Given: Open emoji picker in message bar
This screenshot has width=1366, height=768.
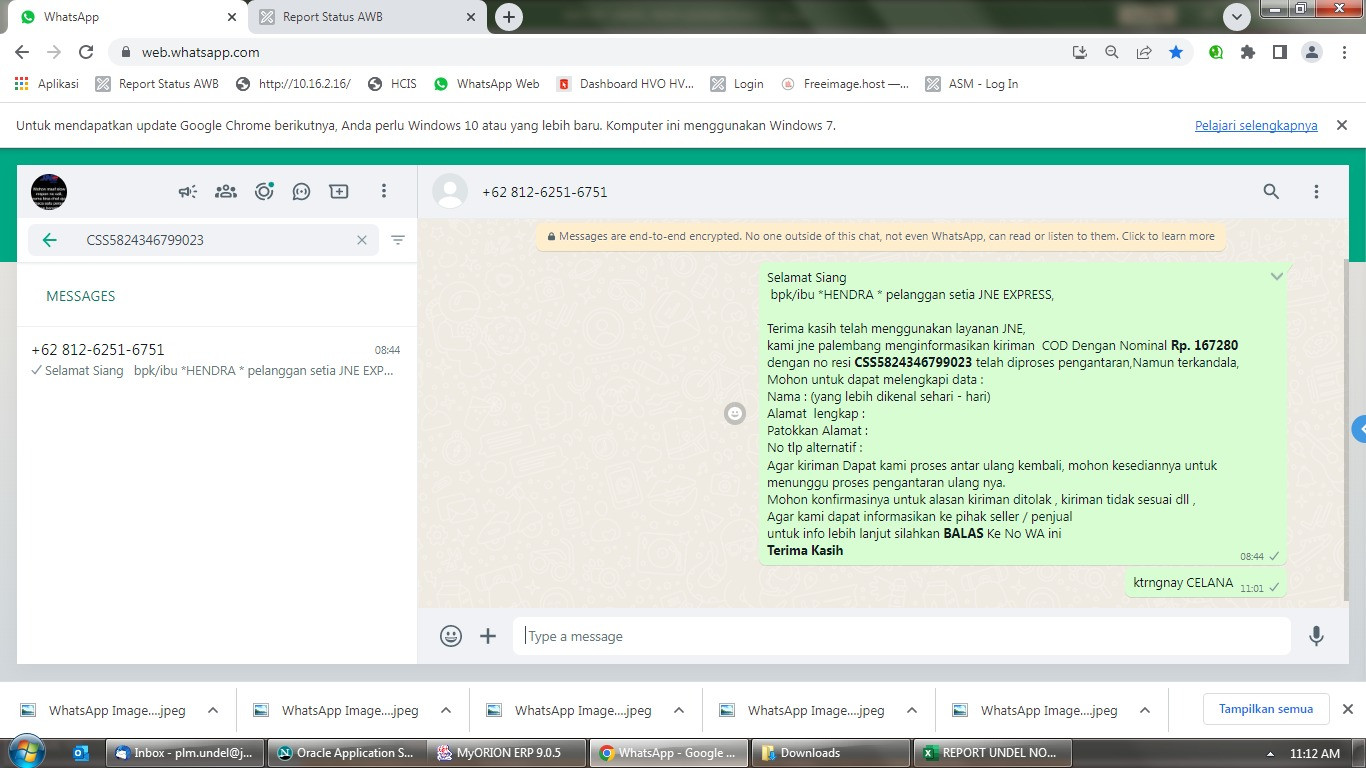Looking at the screenshot, I should [451, 636].
